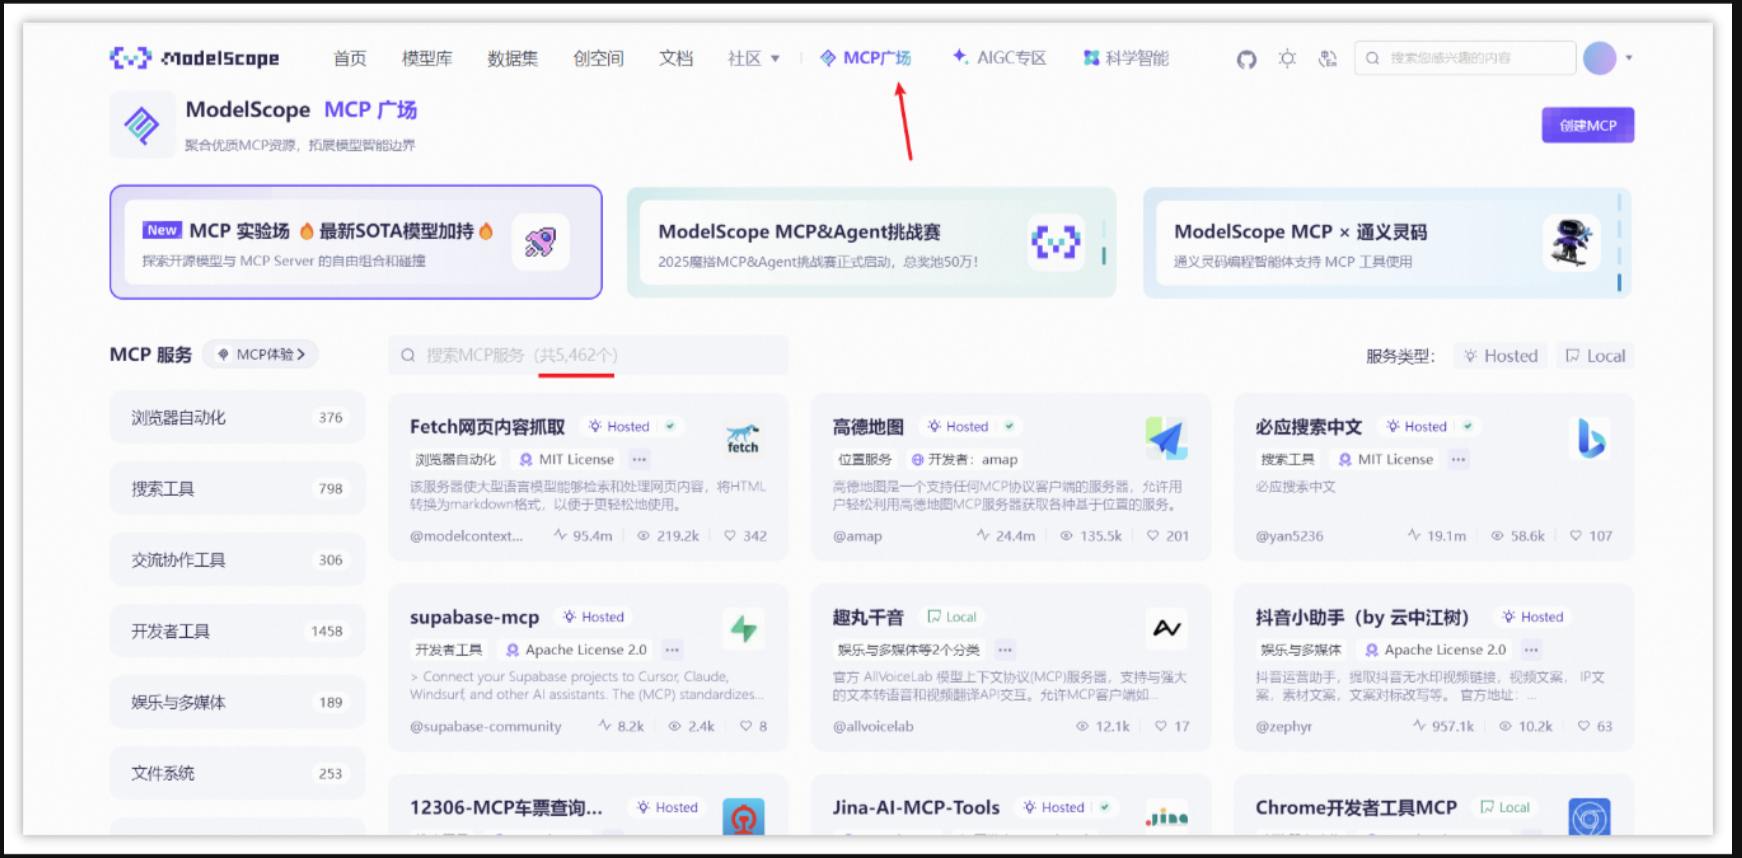Click the 高德地图 paper plane icon
This screenshot has width=1742, height=858.
pyautogui.click(x=1166, y=438)
